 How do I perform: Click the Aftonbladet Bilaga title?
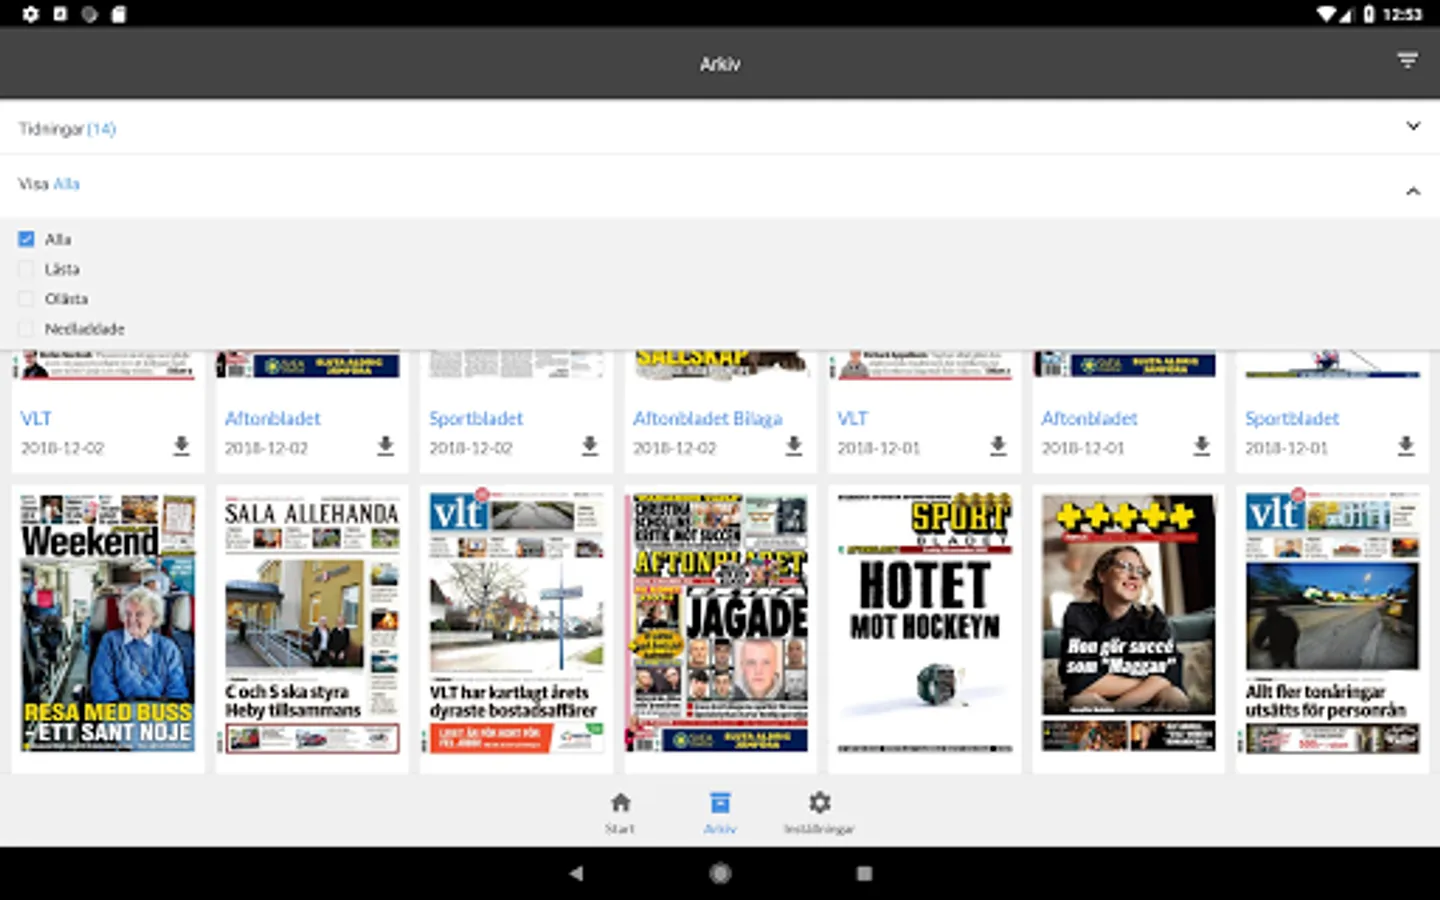point(708,418)
